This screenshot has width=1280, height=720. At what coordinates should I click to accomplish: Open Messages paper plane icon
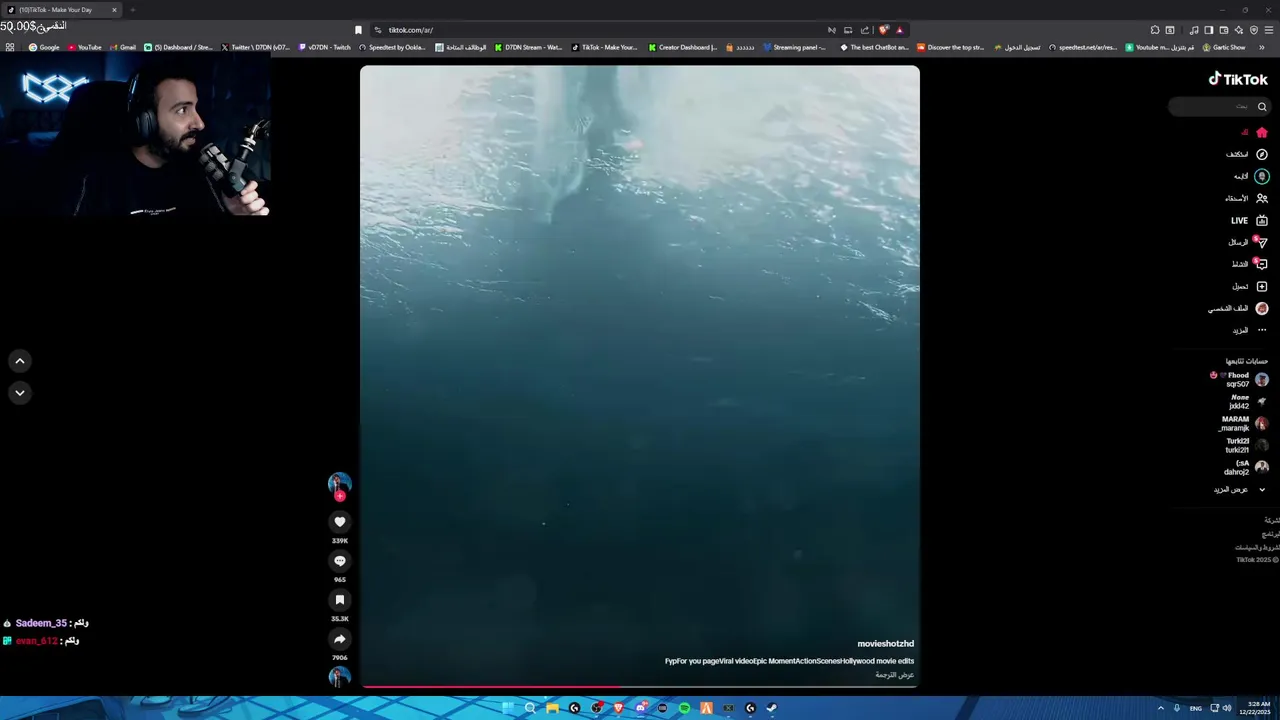pyautogui.click(x=1262, y=242)
